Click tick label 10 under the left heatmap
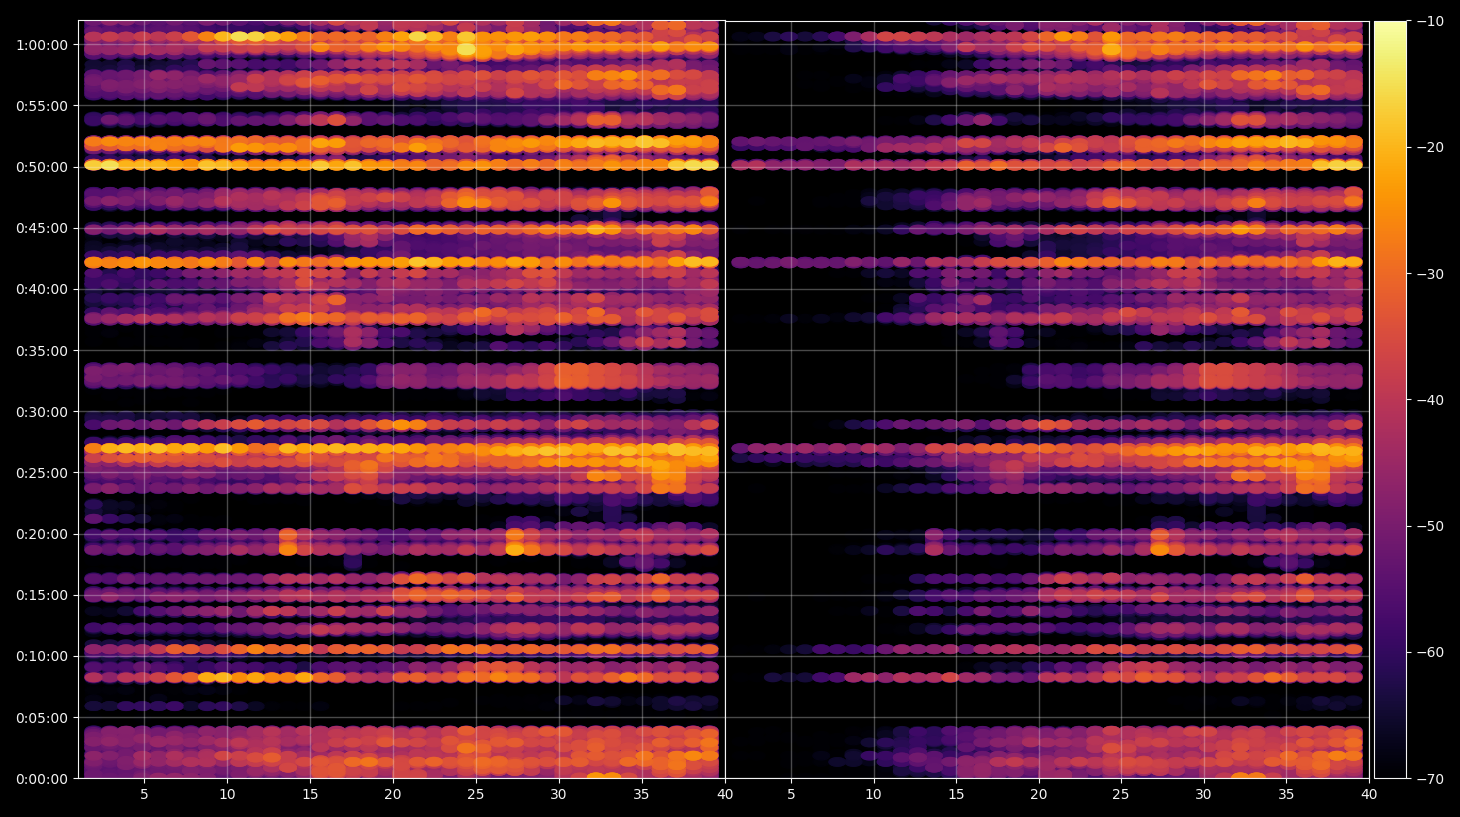Screen dimensions: 1460x817 pos(227,795)
